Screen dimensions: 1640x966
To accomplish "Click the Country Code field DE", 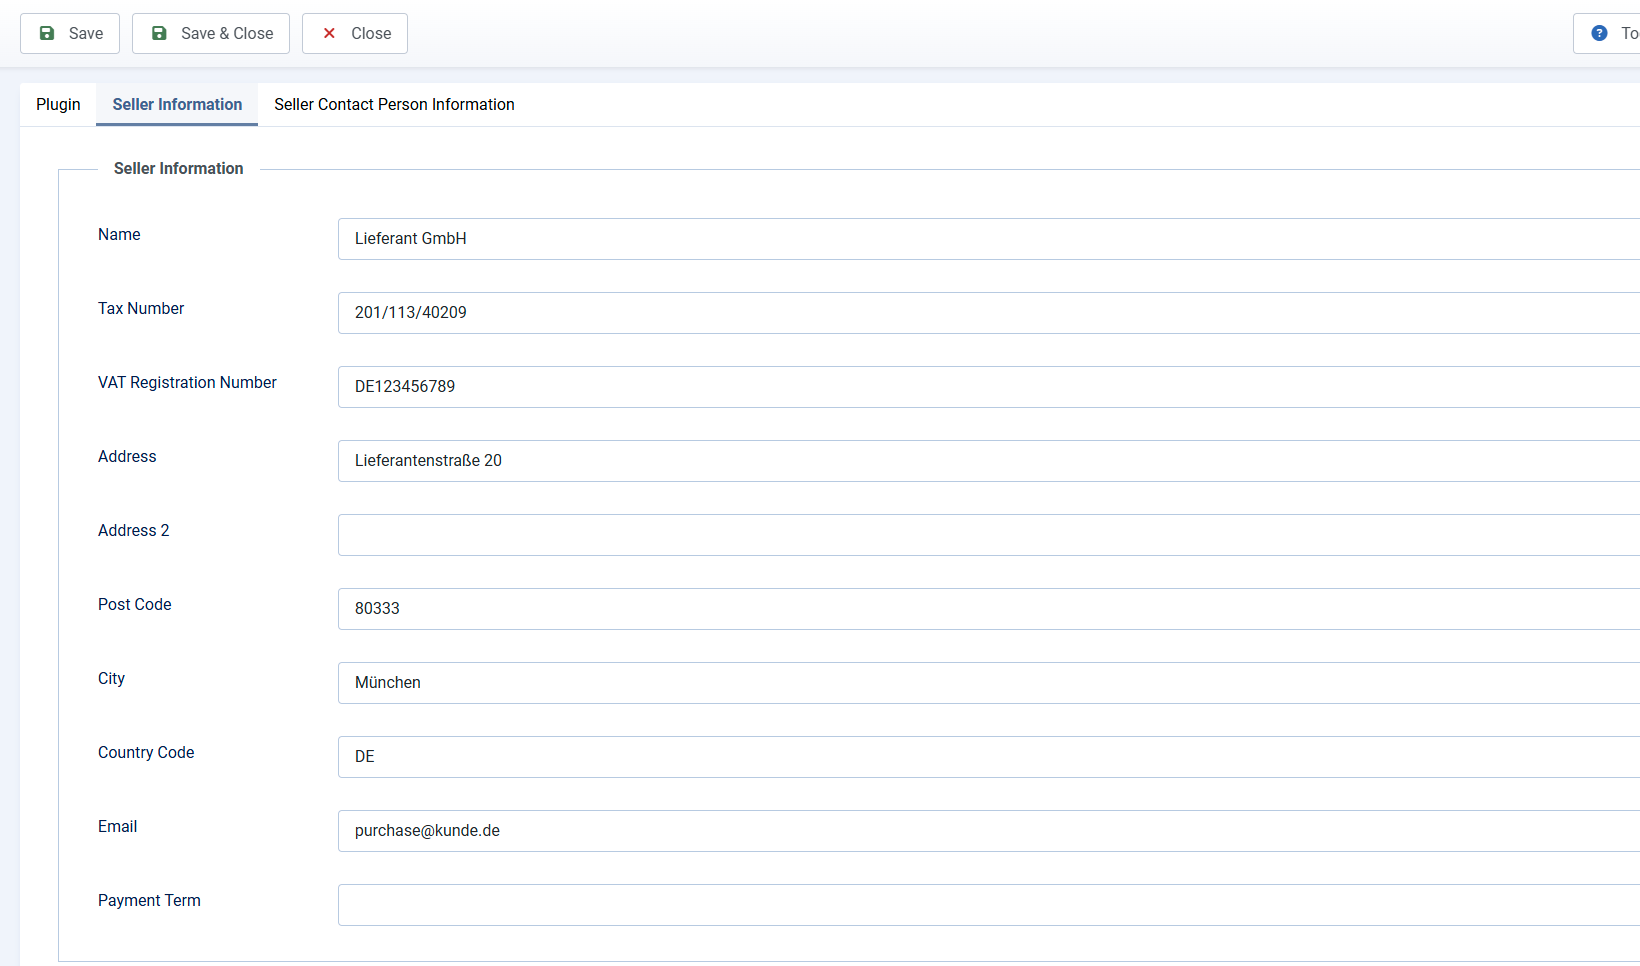I will (x=989, y=757).
